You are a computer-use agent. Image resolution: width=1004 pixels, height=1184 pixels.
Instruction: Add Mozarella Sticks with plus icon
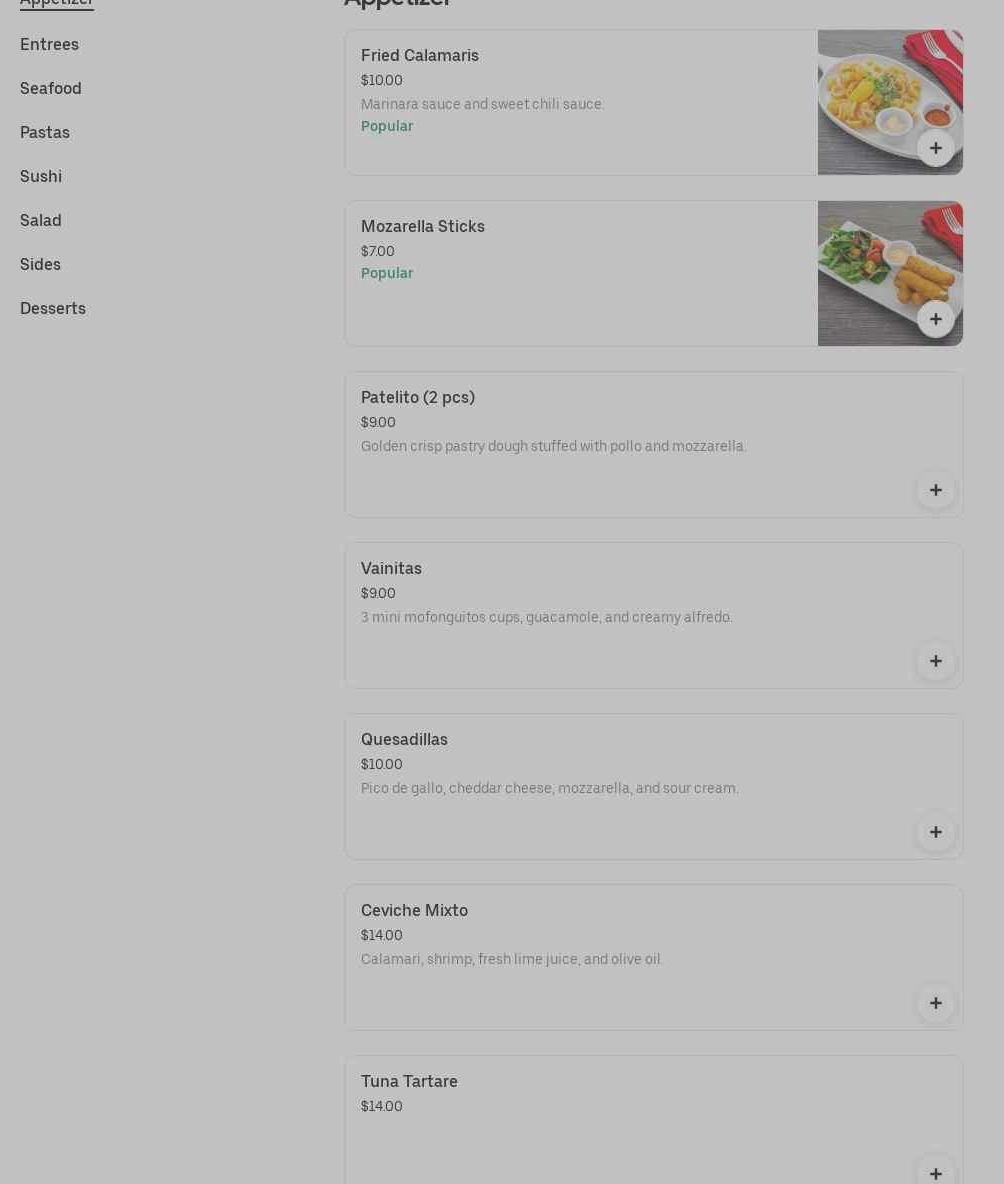935,319
